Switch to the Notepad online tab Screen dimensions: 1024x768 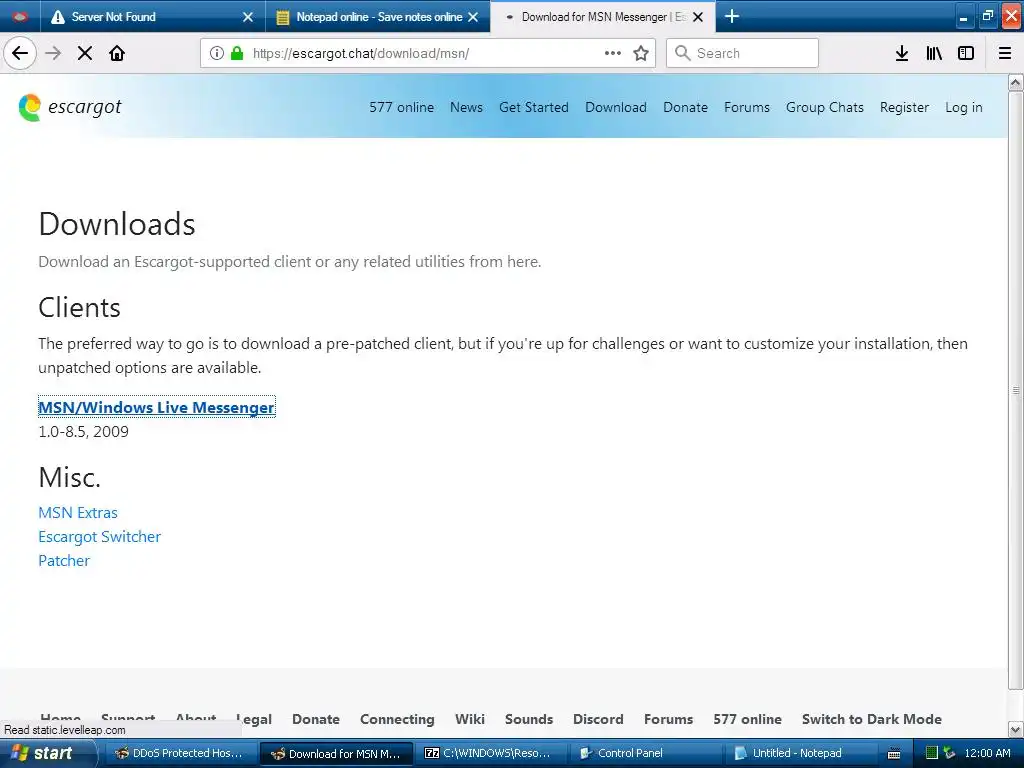click(379, 17)
